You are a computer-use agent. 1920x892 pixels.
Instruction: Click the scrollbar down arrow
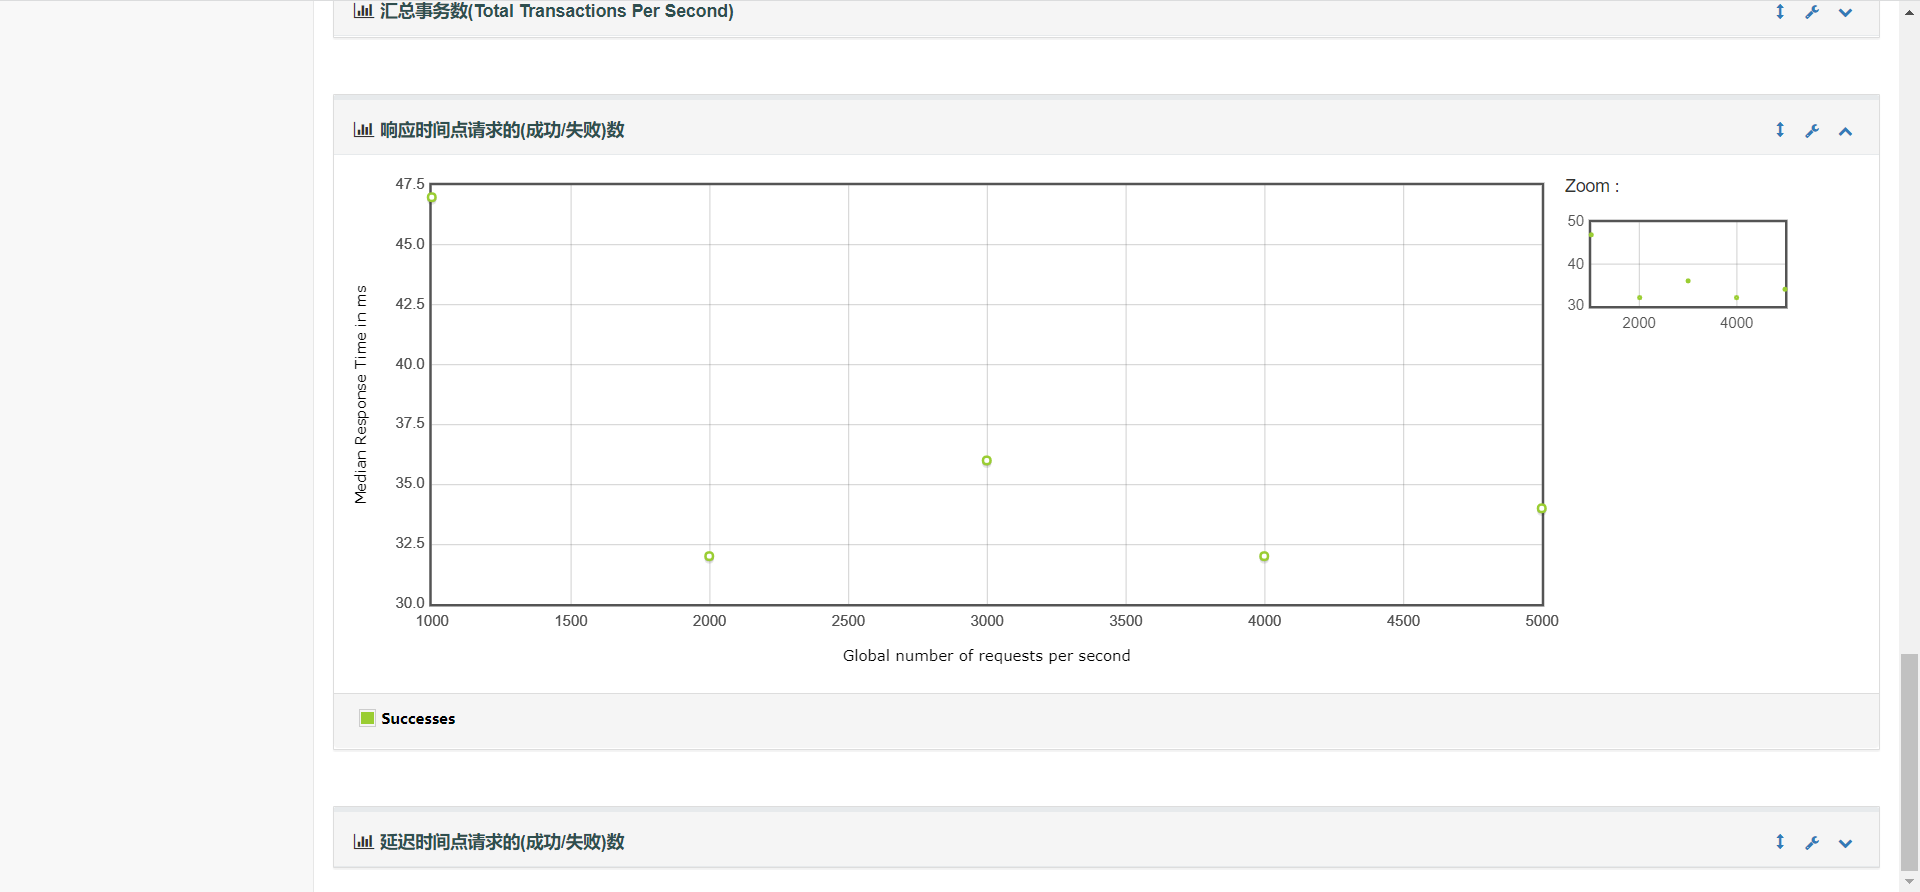tap(1909, 882)
